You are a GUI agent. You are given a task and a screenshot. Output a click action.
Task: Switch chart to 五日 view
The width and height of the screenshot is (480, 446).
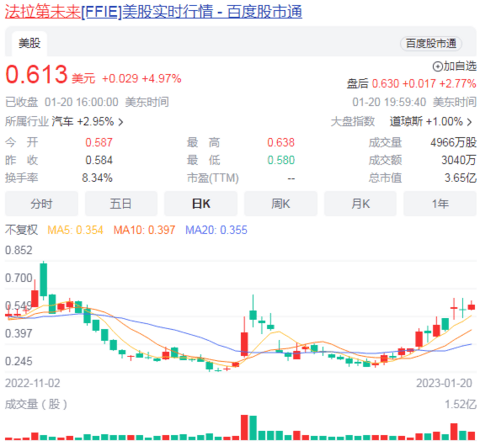[x=121, y=204]
